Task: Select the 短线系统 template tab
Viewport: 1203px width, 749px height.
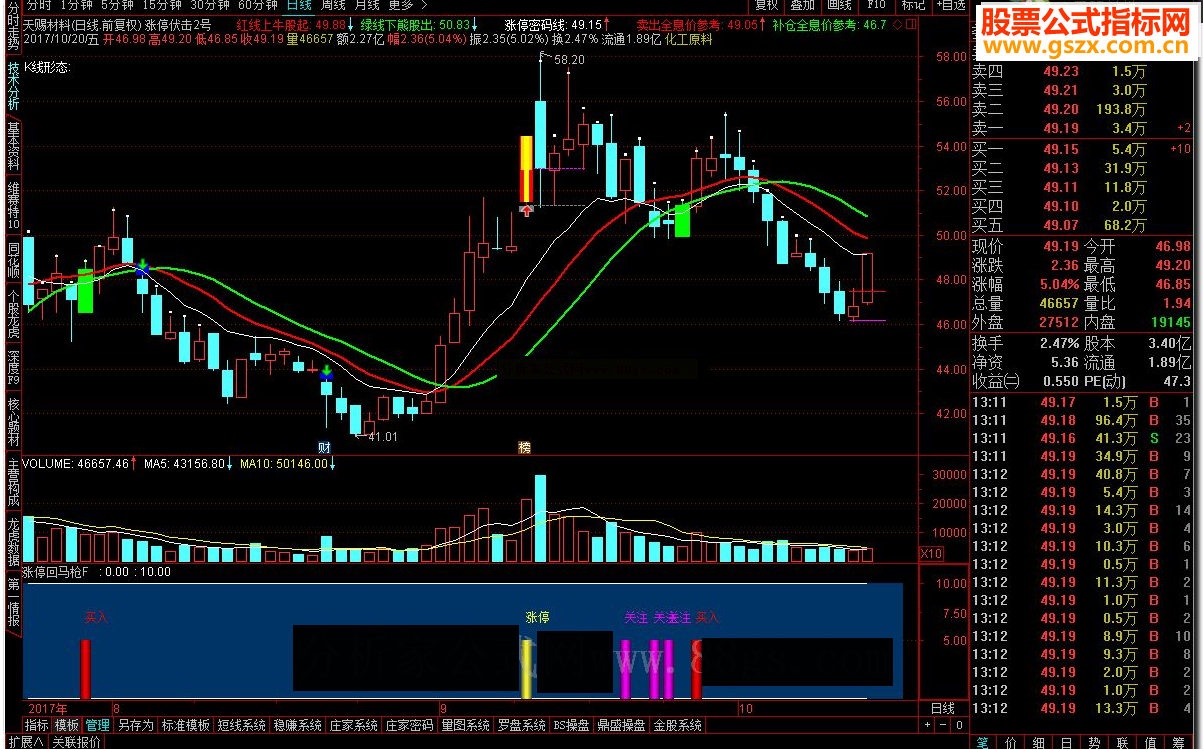Action: 241,725
